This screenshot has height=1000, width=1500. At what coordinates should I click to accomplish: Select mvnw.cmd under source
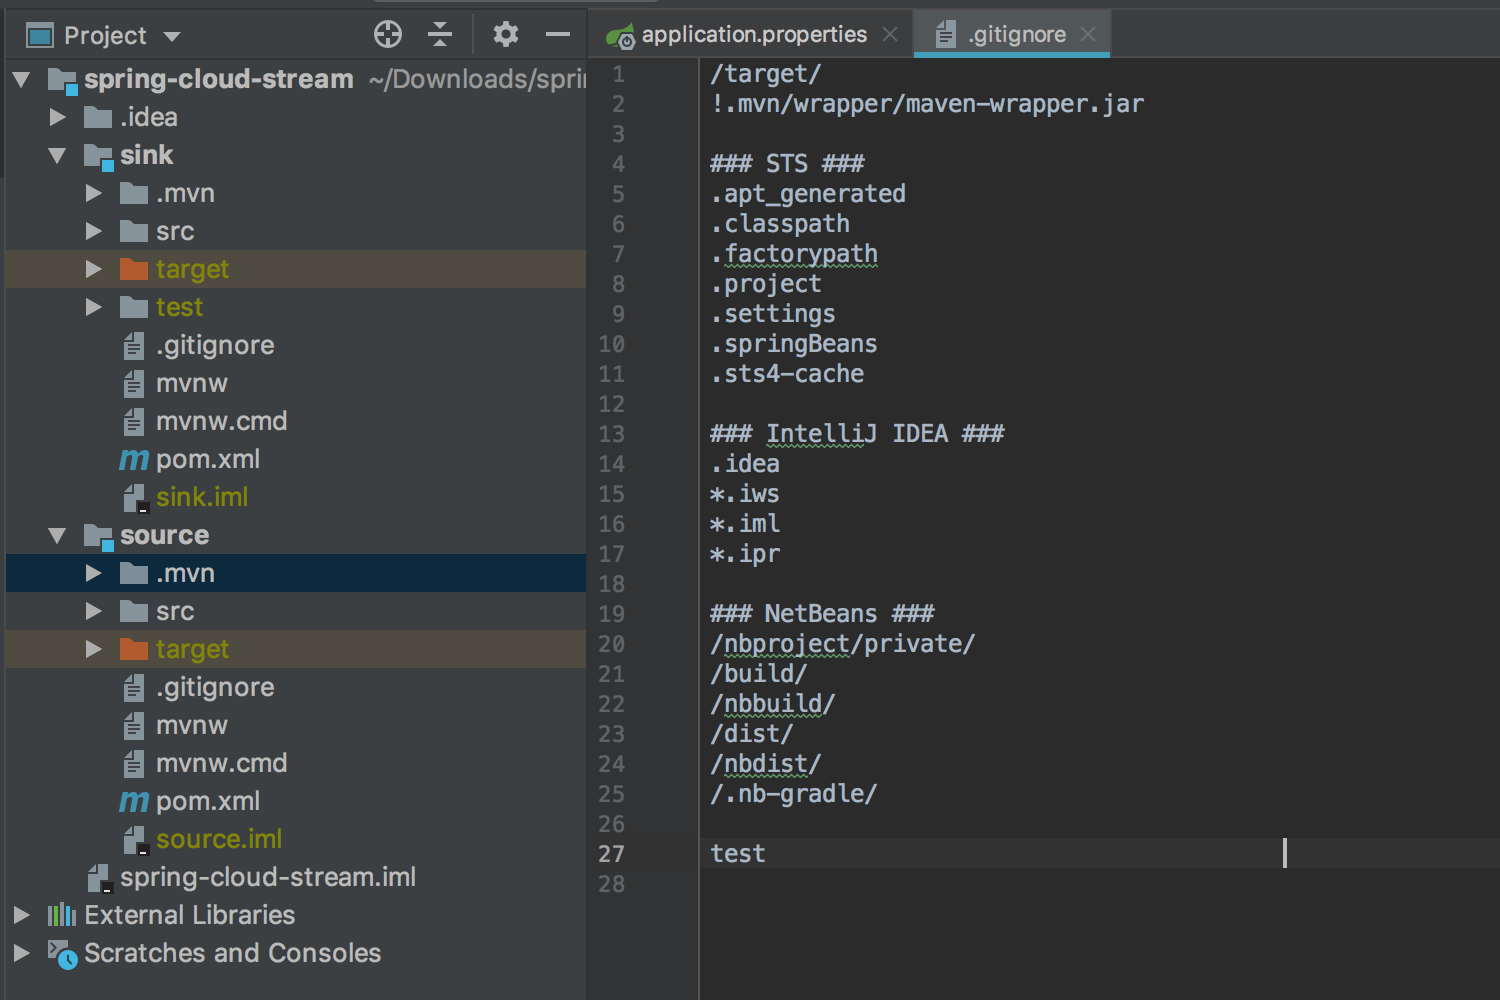pyautogui.click(x=222, y=763)
